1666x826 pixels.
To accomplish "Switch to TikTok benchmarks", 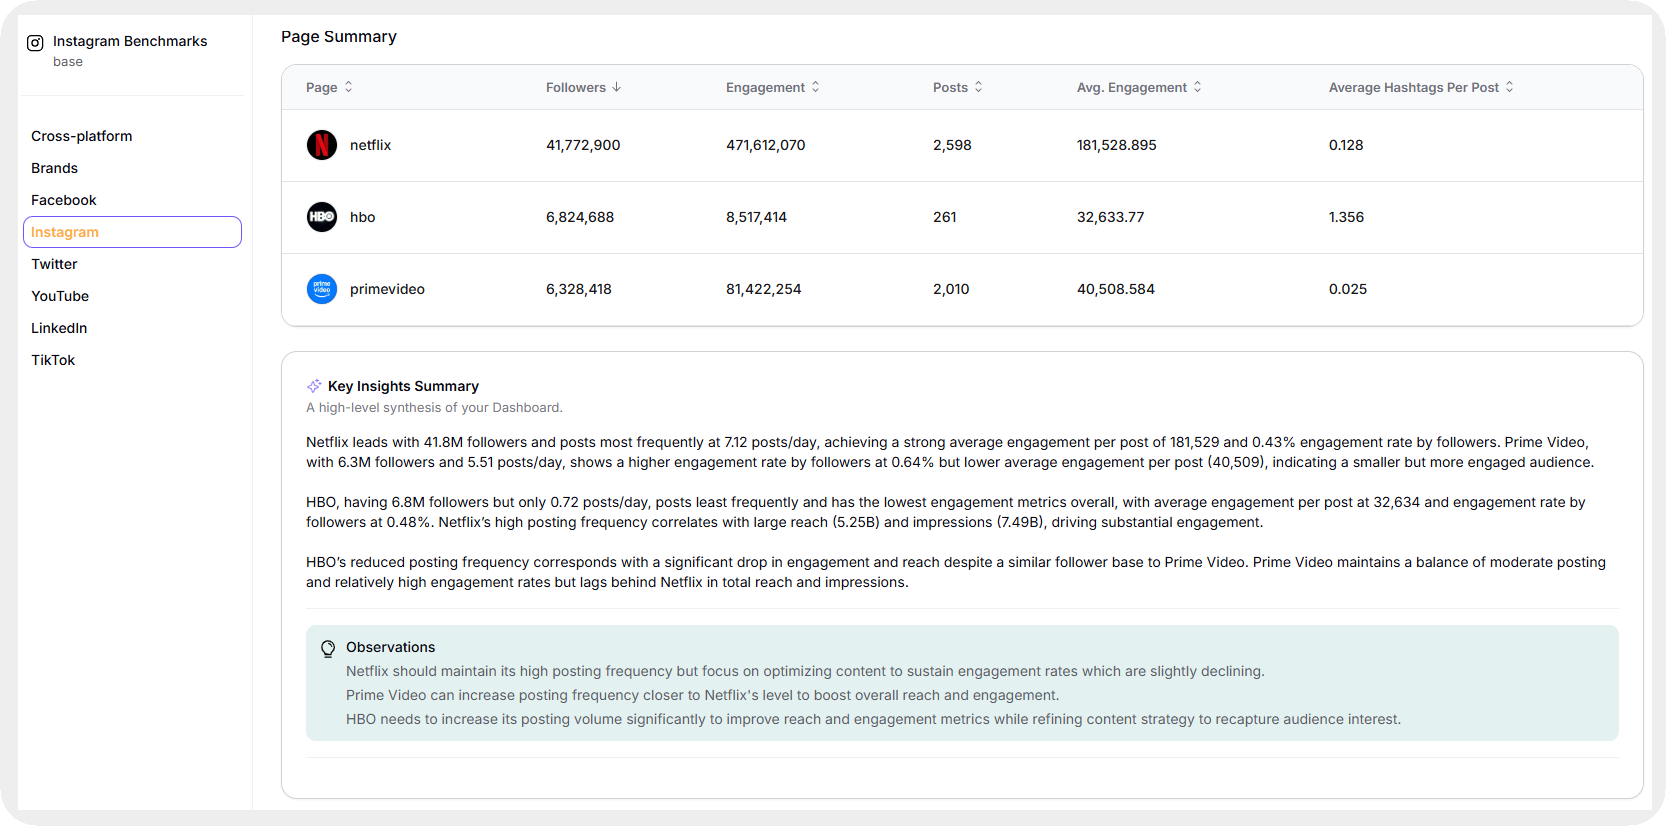I will click(x=132, y=360).
